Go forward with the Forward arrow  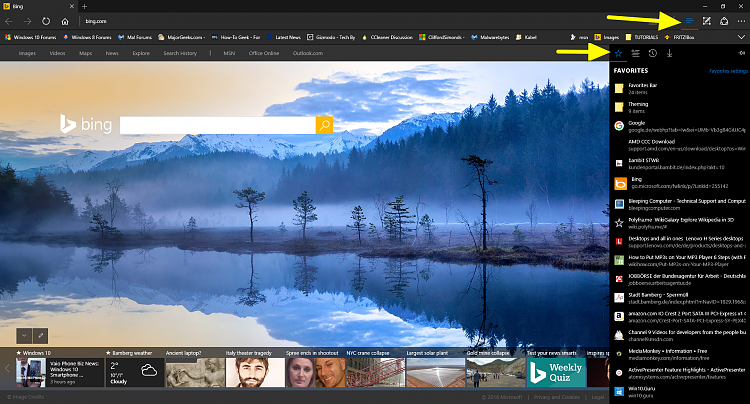click(x=27, y=21)
